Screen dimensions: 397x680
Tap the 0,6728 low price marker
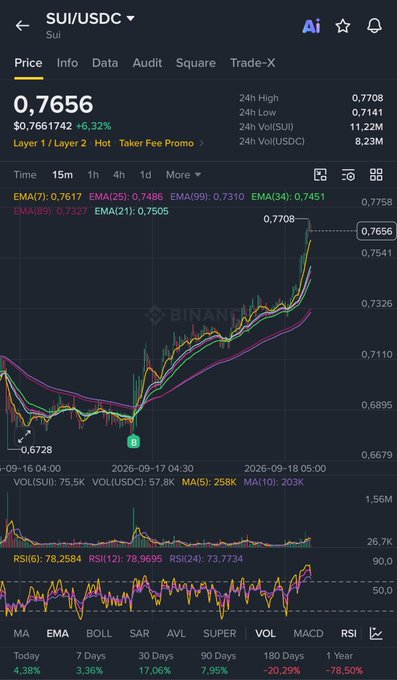36,450
